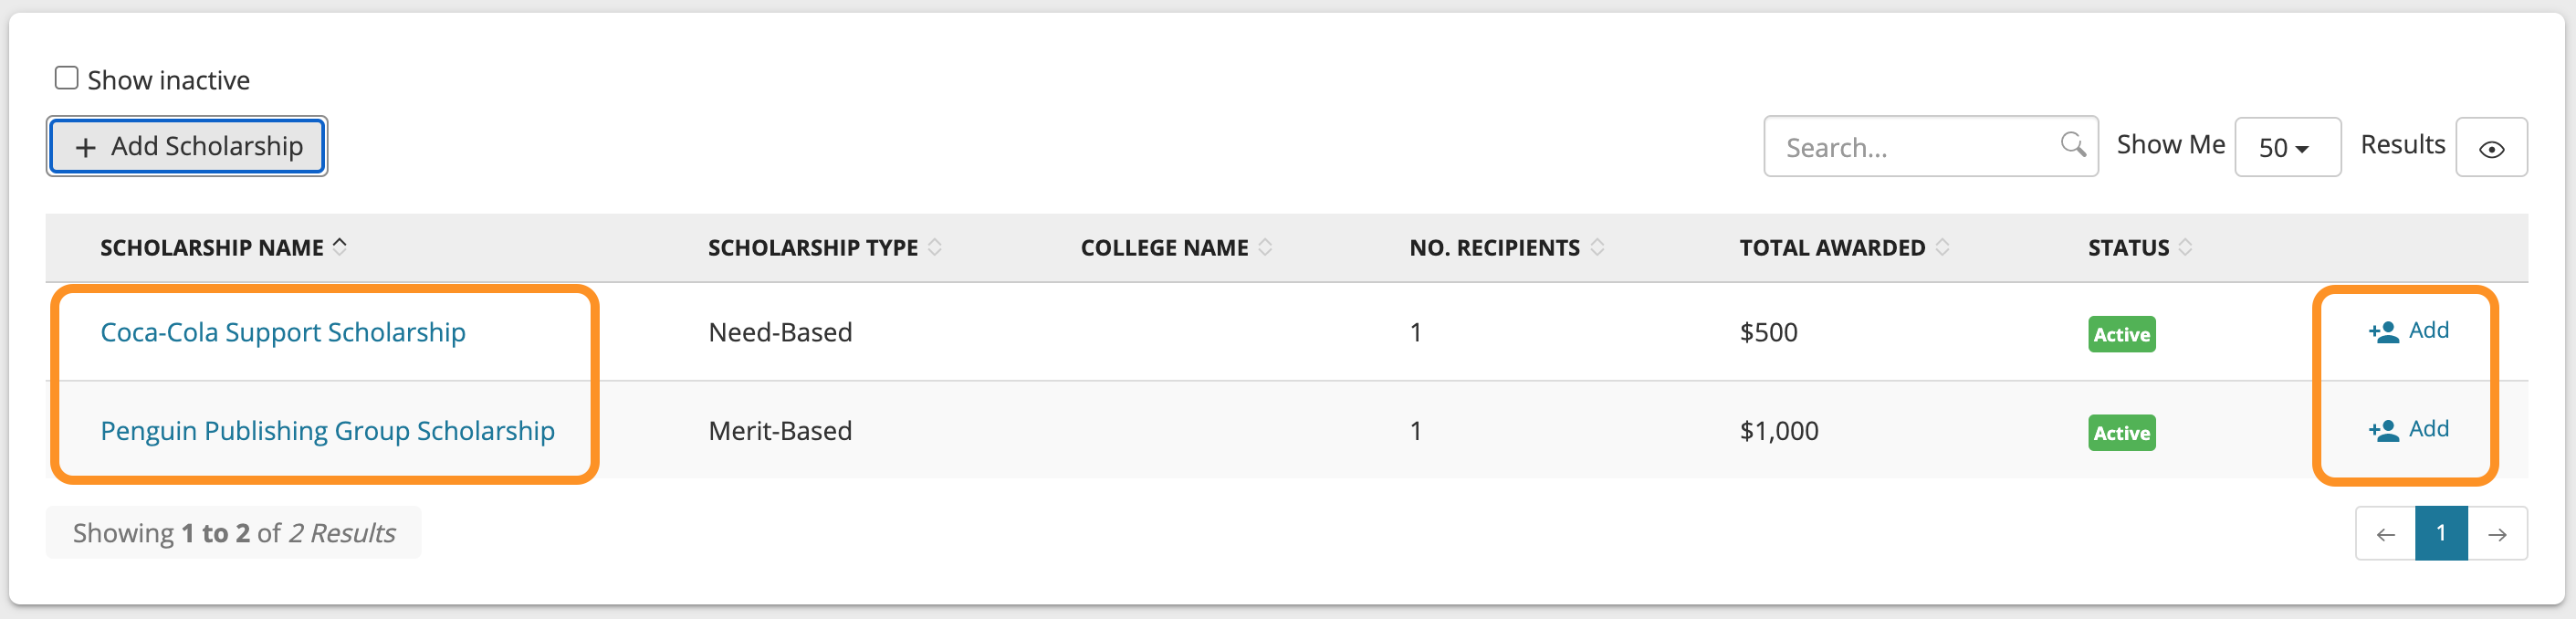Sort by Scholarship Type column arrows
The image size is (2576, 619).
point(935,247)
